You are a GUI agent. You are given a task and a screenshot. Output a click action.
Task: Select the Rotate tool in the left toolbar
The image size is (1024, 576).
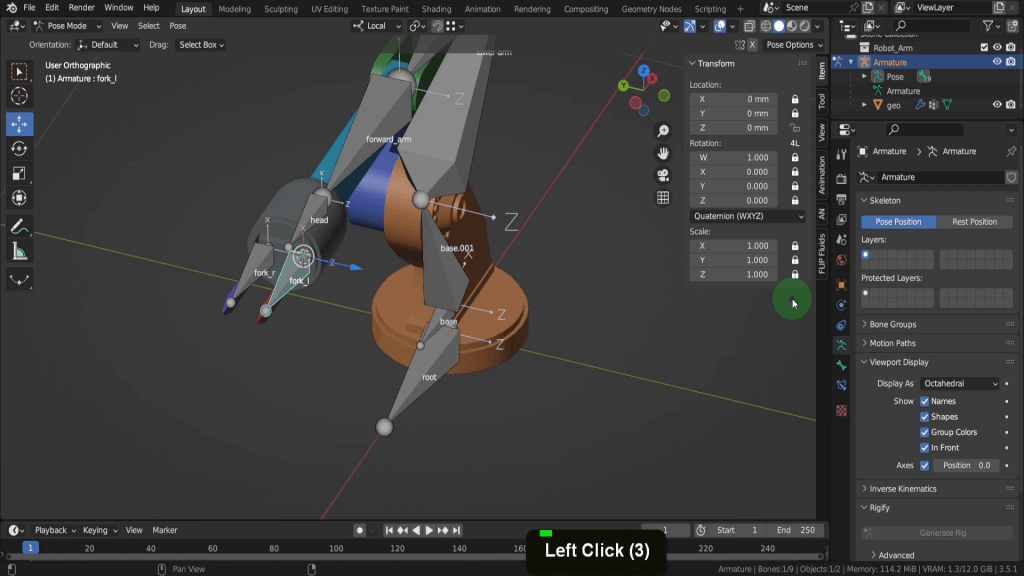click(x=19, y=148)
